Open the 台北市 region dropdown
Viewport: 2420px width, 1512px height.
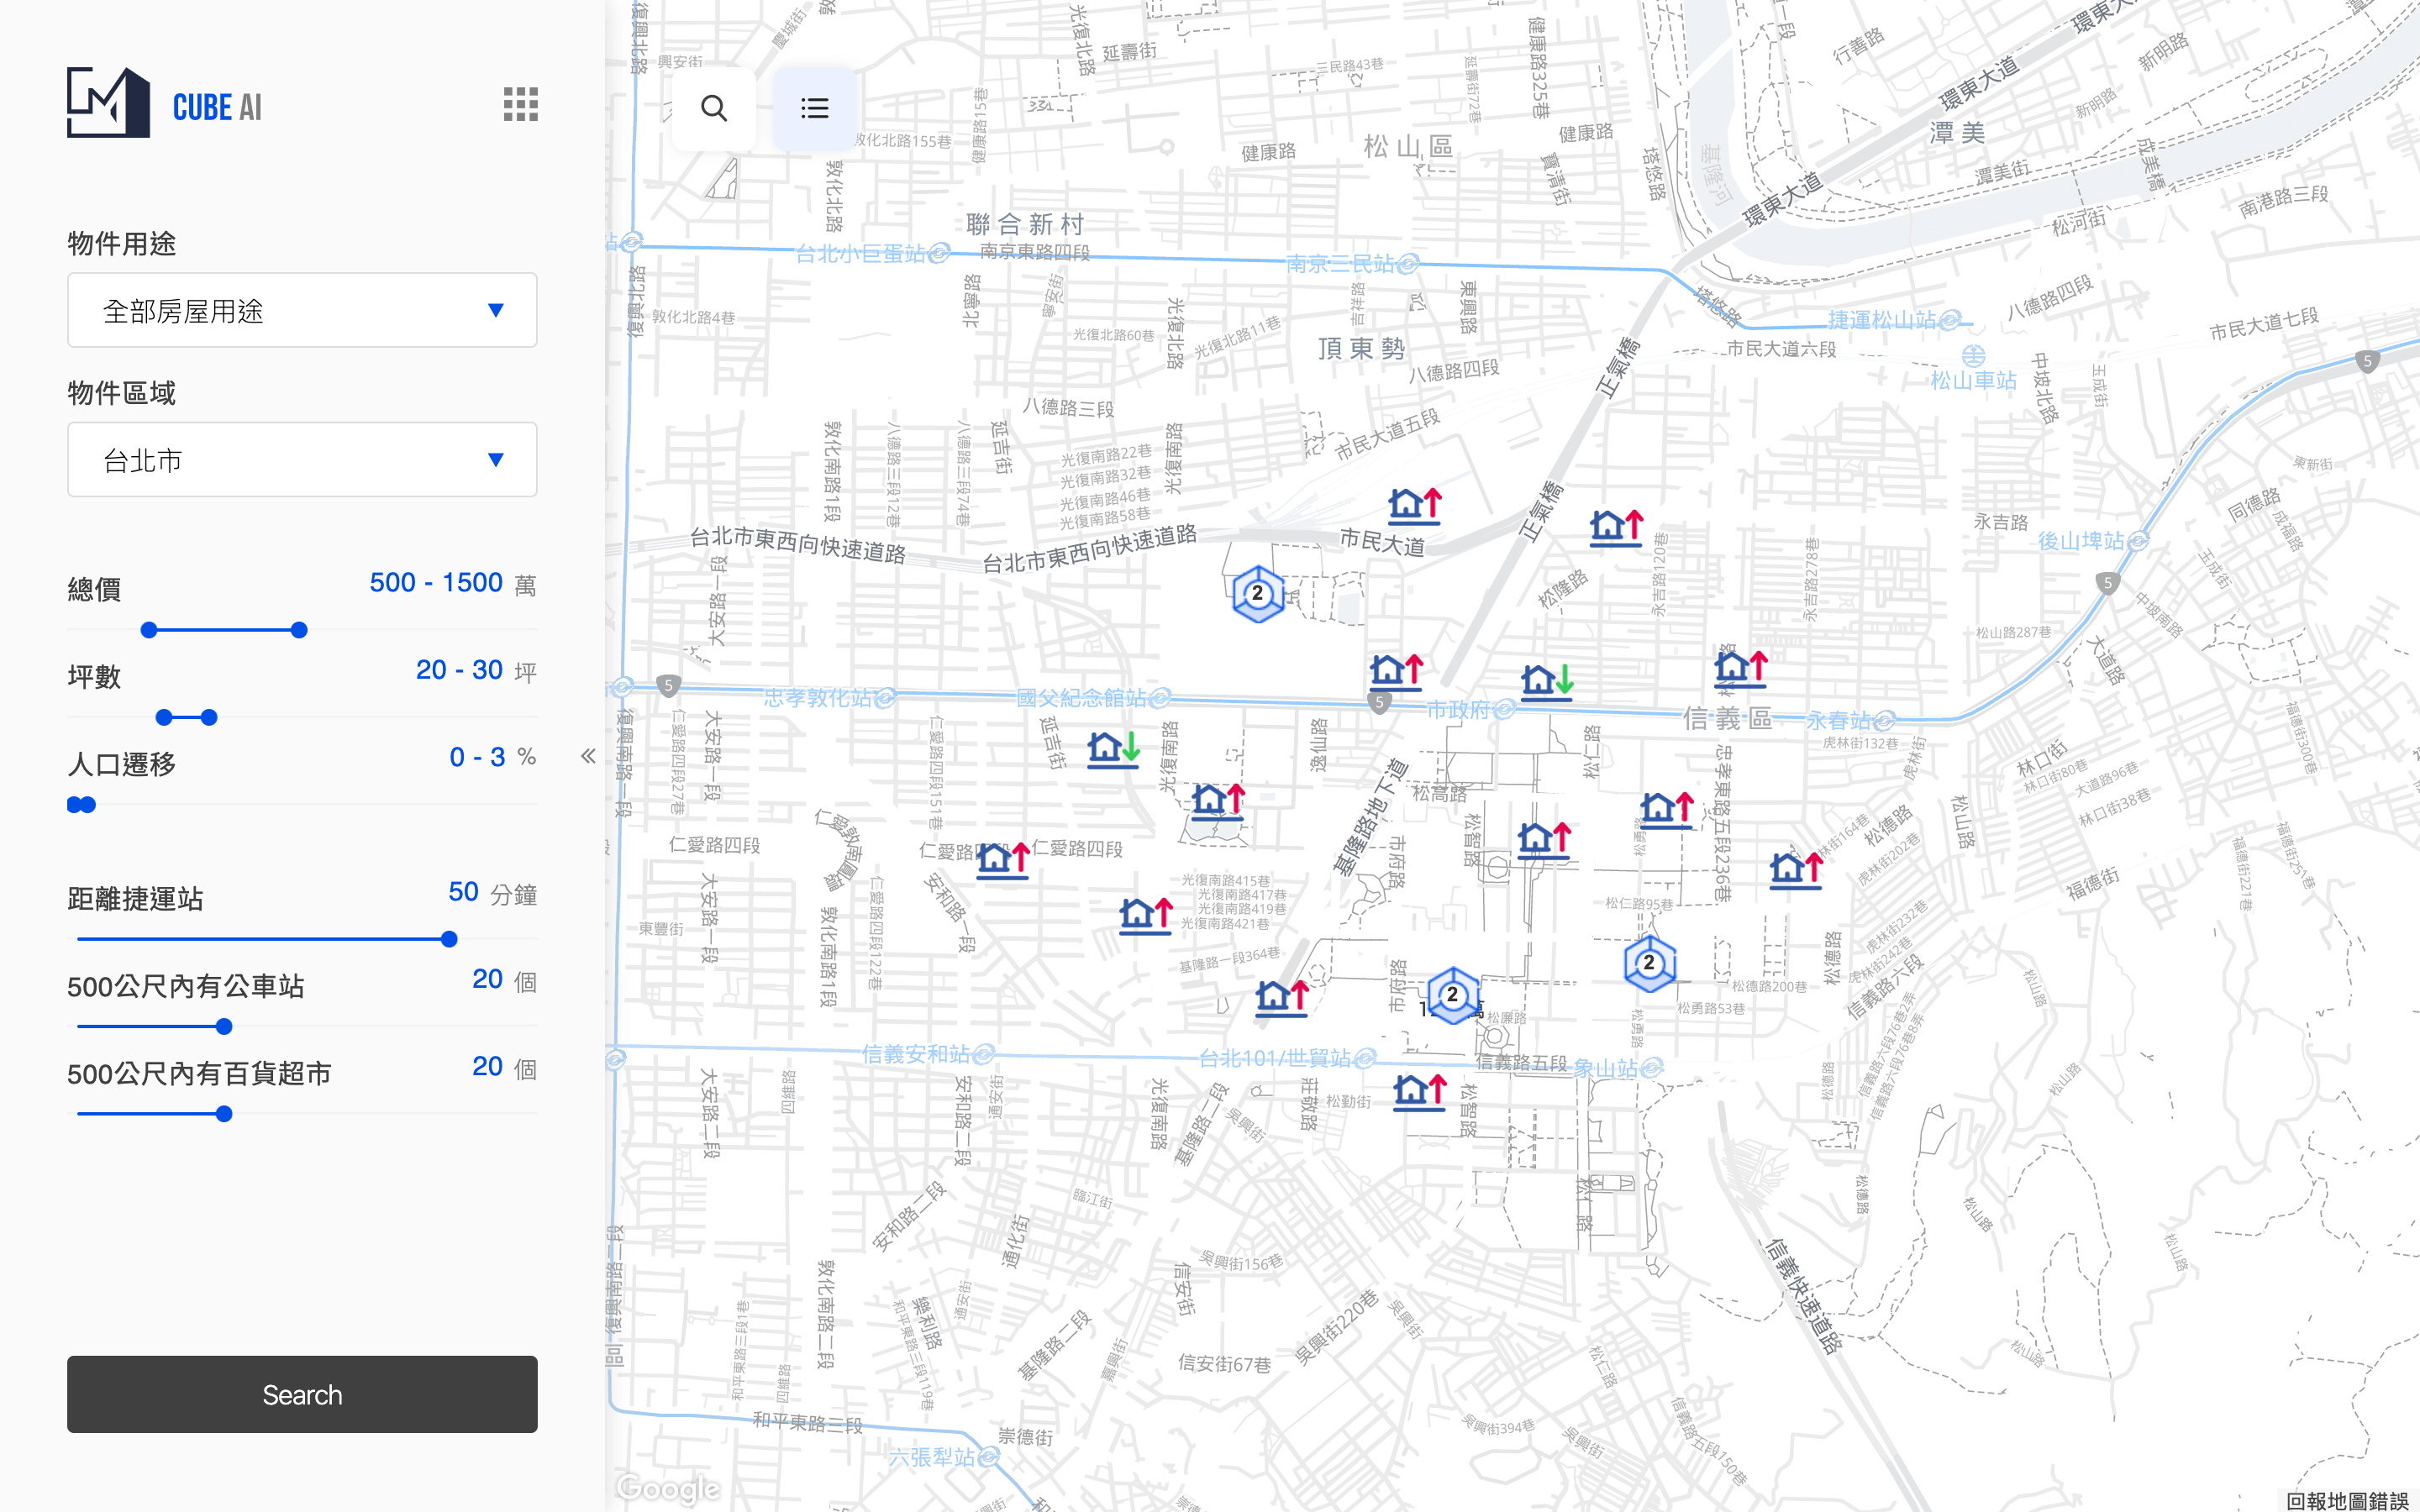click(x=302, y=460)
